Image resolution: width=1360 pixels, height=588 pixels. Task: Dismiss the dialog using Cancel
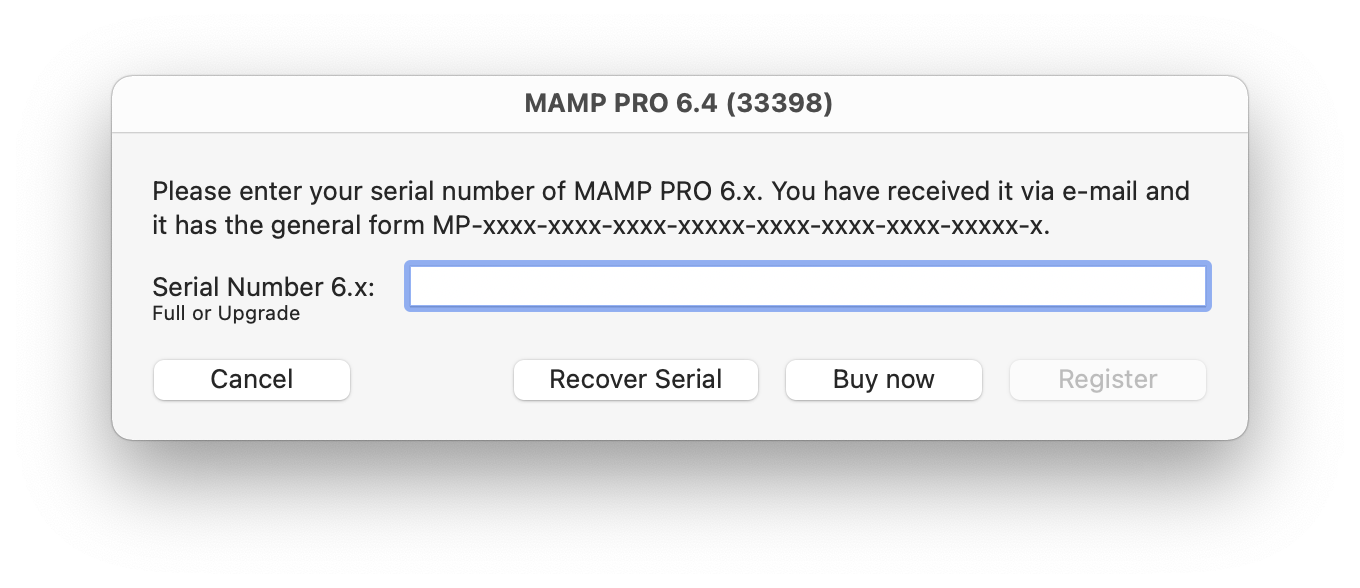[251, 379]
